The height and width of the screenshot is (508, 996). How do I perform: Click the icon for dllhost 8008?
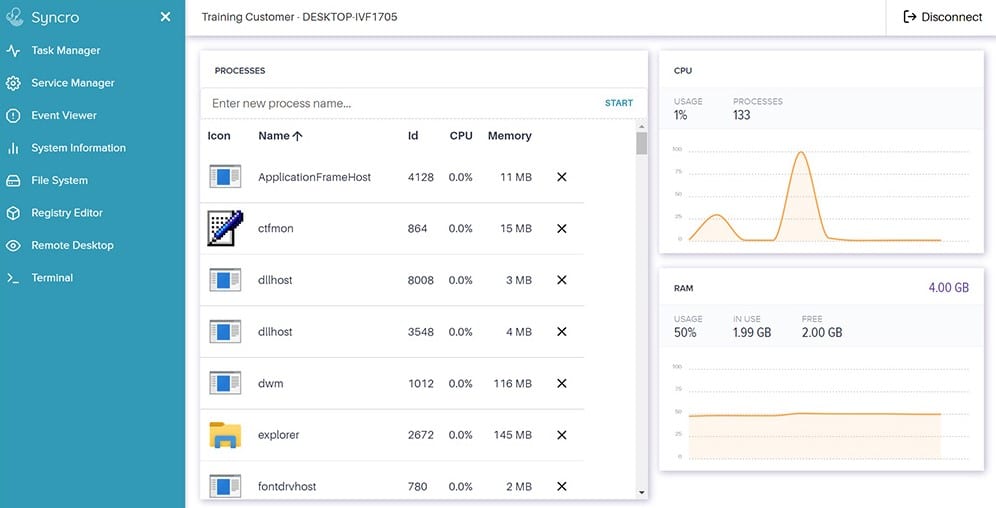click(225, 279)
